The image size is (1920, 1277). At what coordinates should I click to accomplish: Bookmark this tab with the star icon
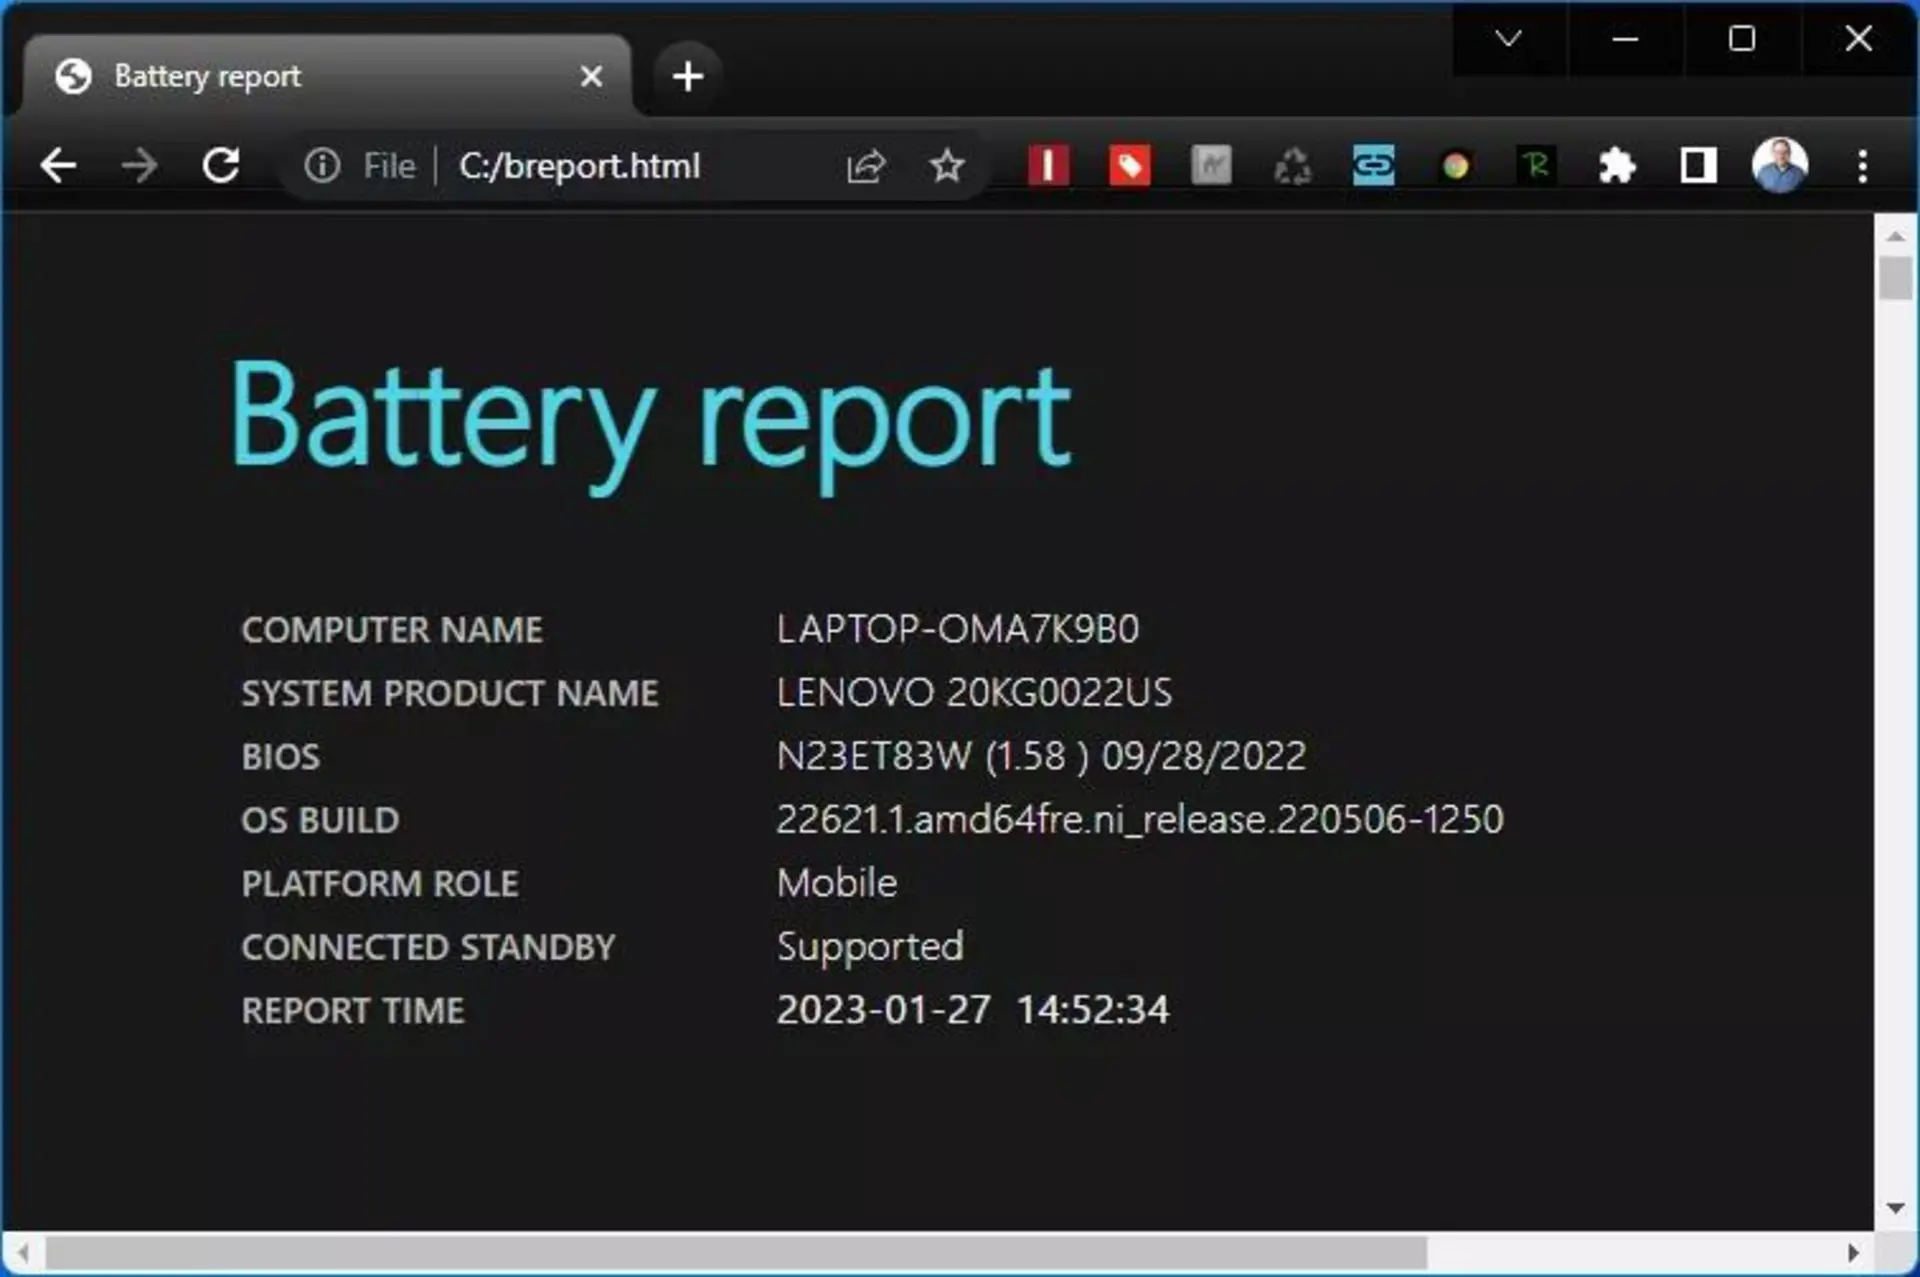[x=947, y=166]
